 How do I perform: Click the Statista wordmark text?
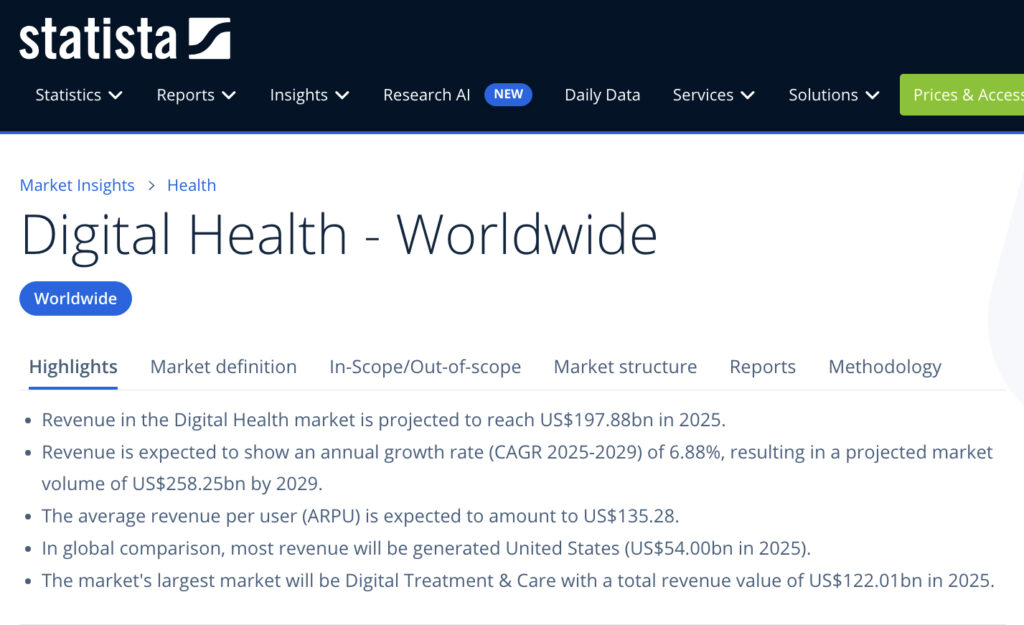click(x=98, y=39)
